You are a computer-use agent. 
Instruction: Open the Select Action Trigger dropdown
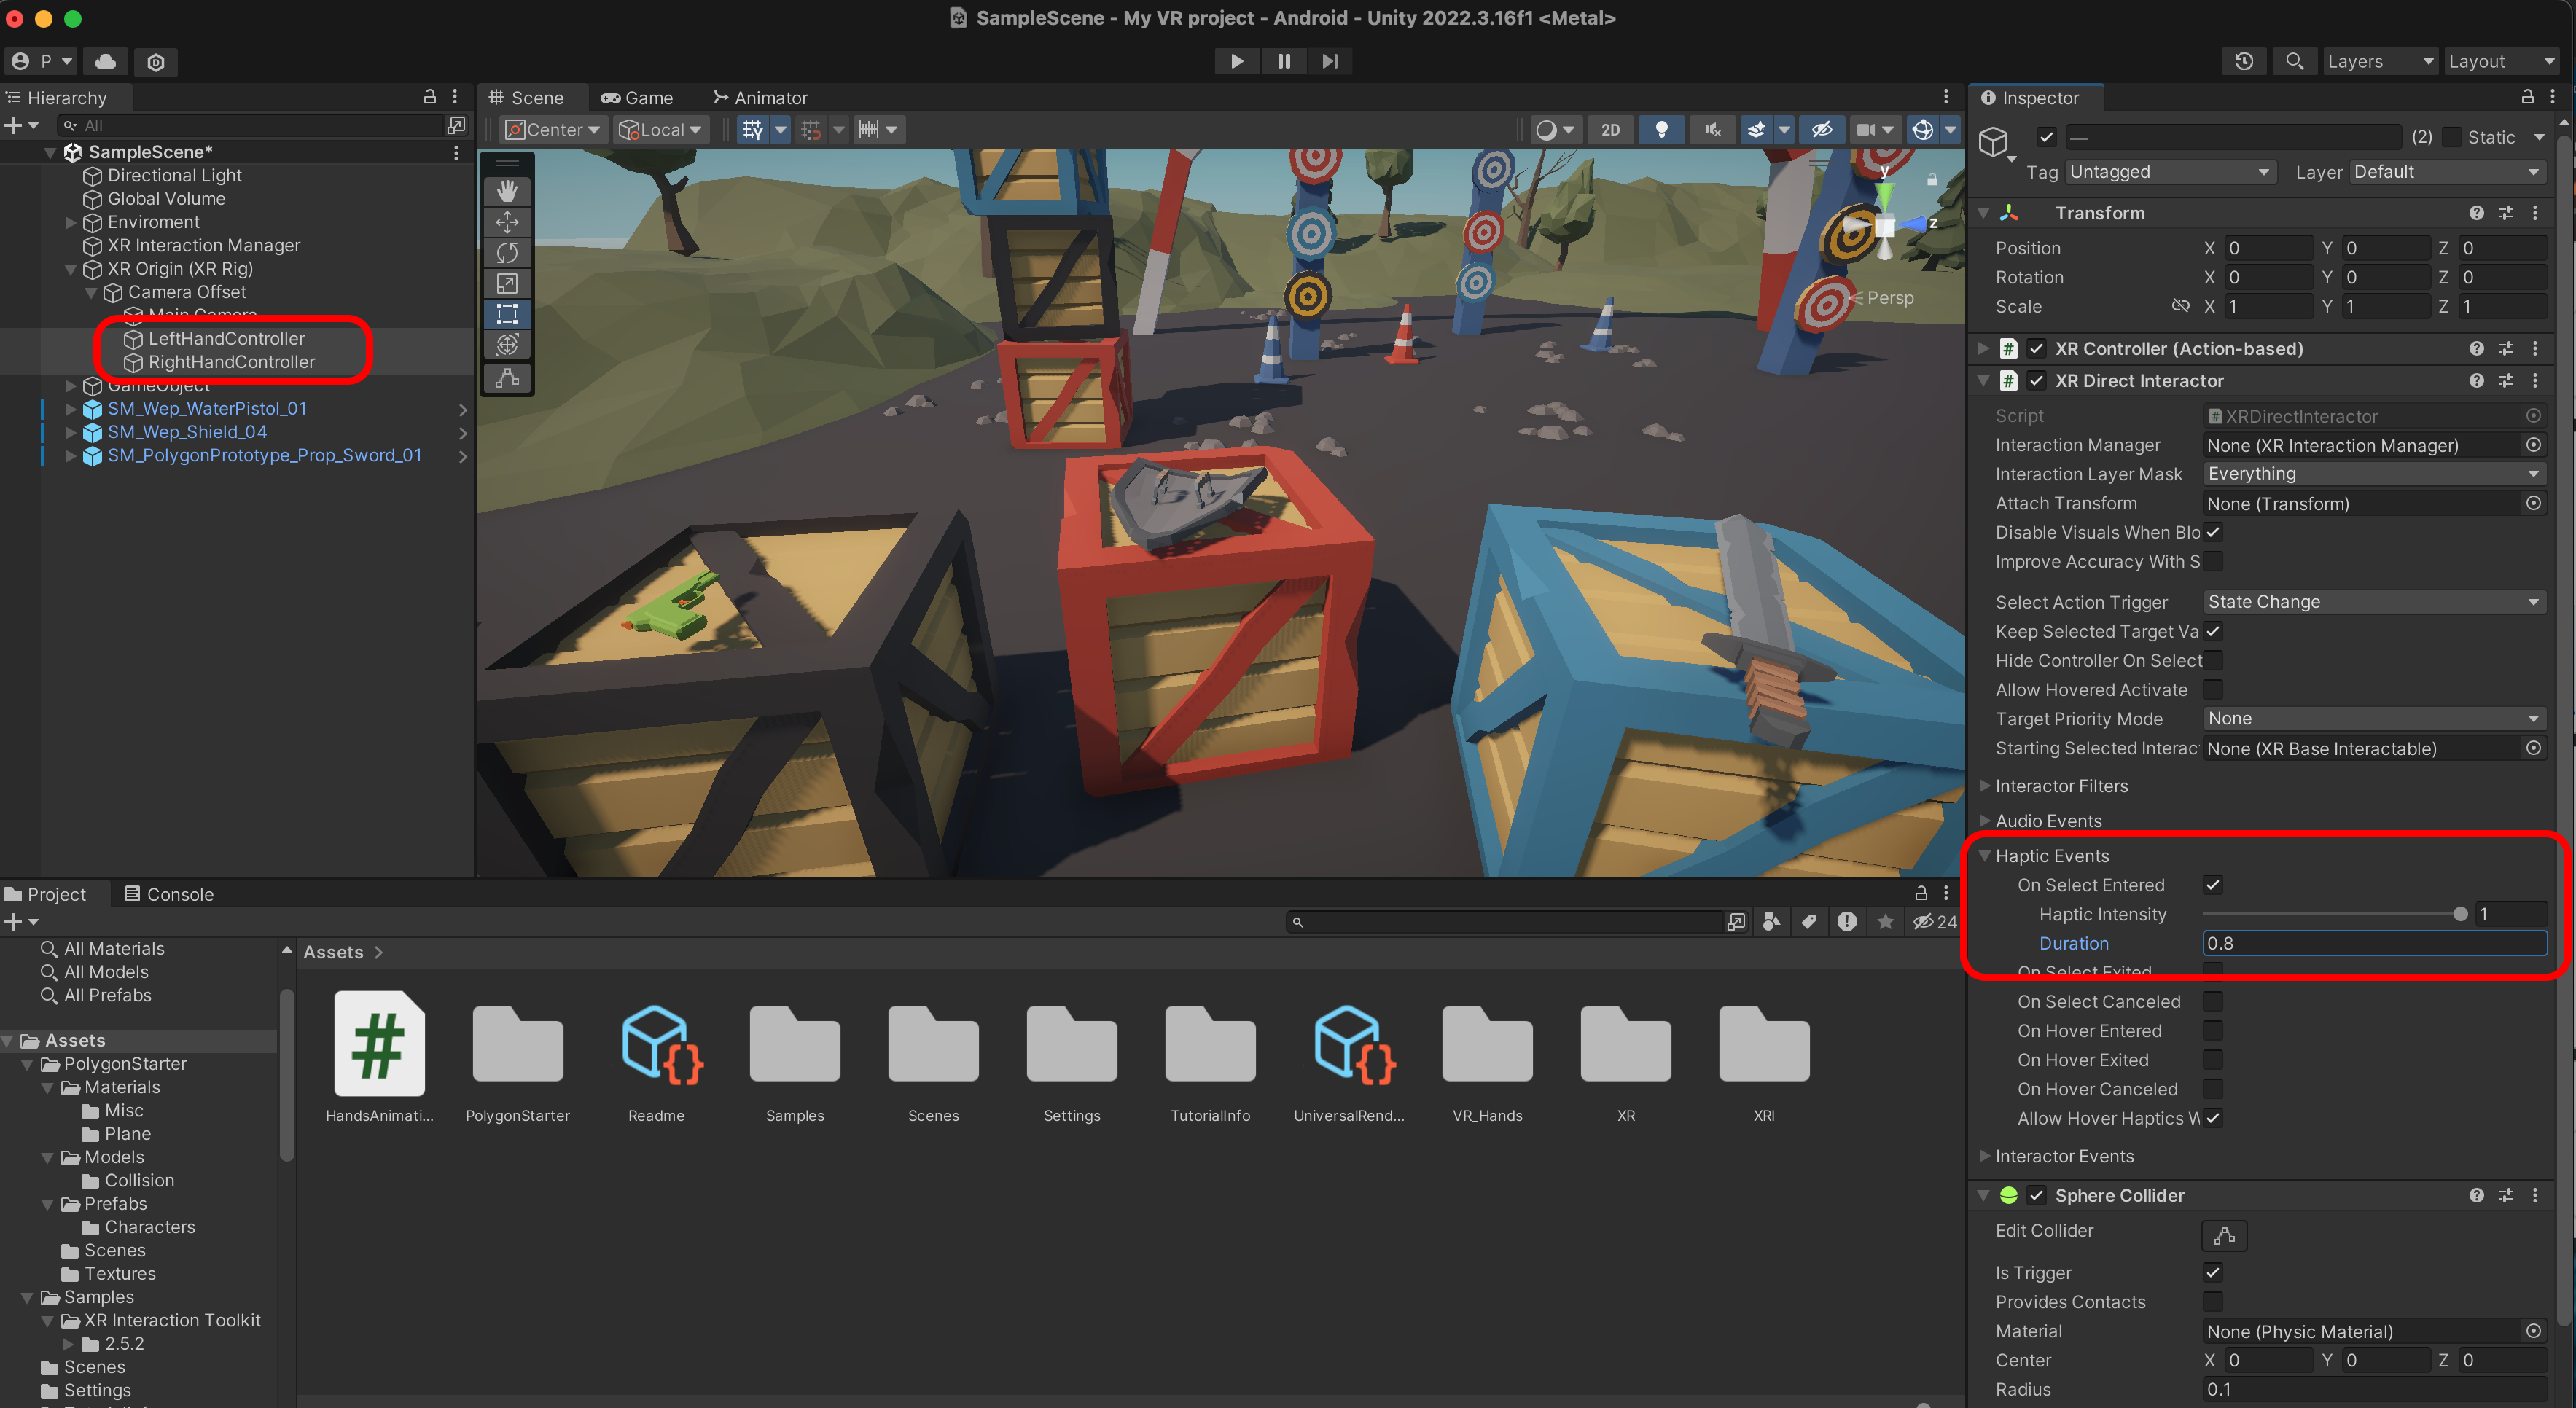pos(2372,602)
